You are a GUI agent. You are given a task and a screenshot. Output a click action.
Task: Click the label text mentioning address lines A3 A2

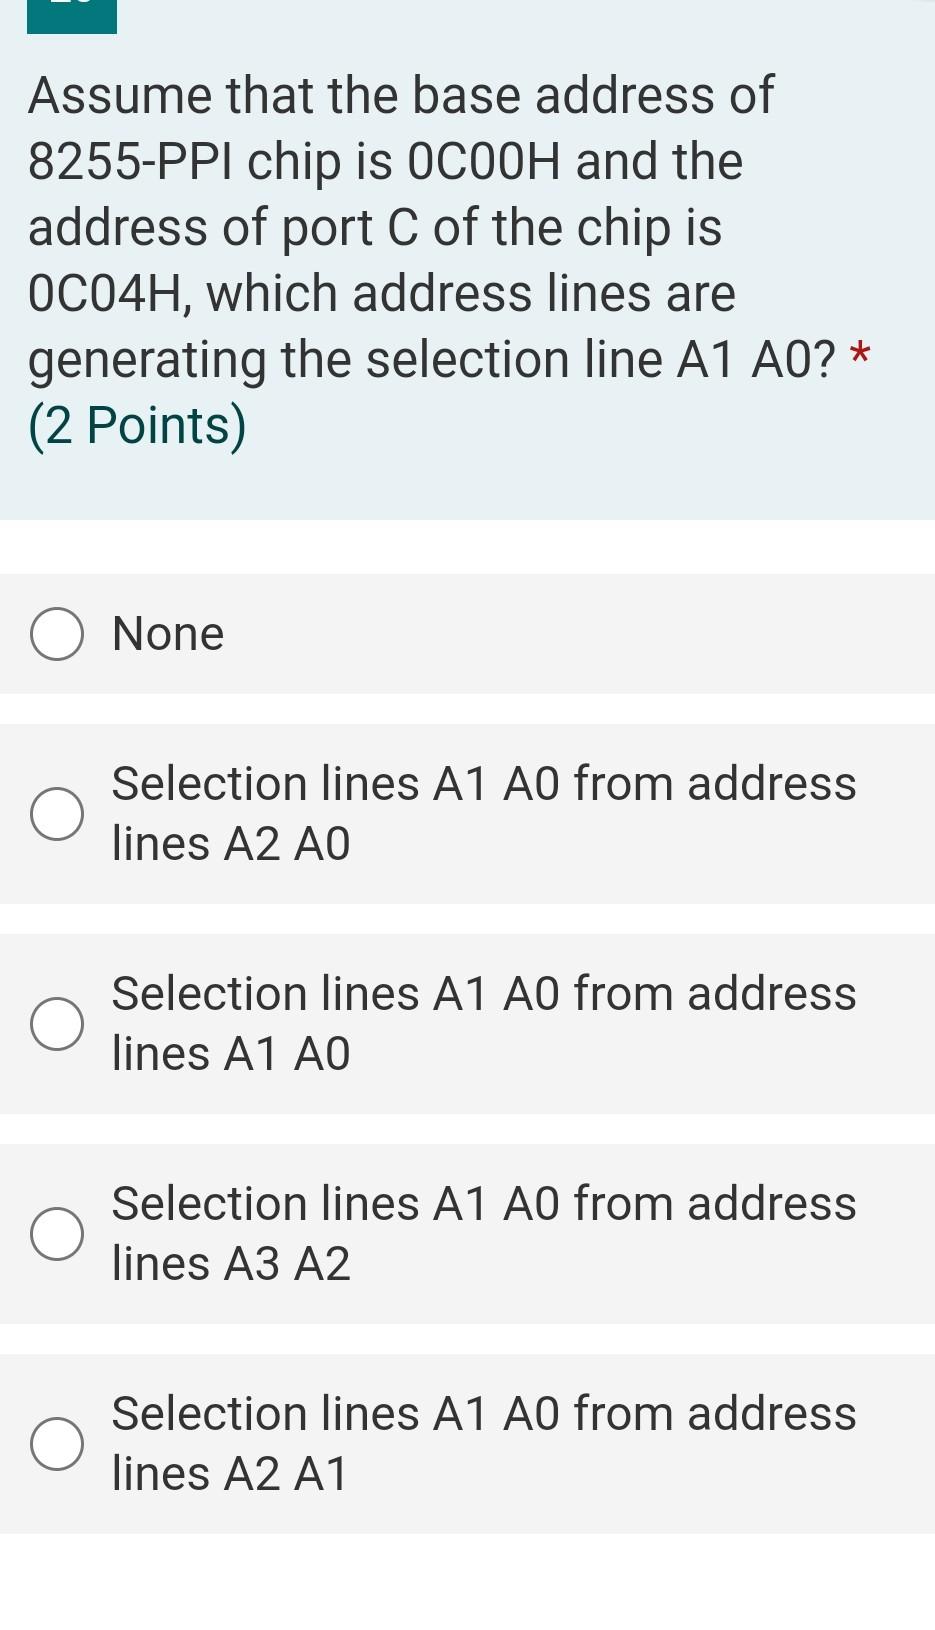tap(484, 1233)
